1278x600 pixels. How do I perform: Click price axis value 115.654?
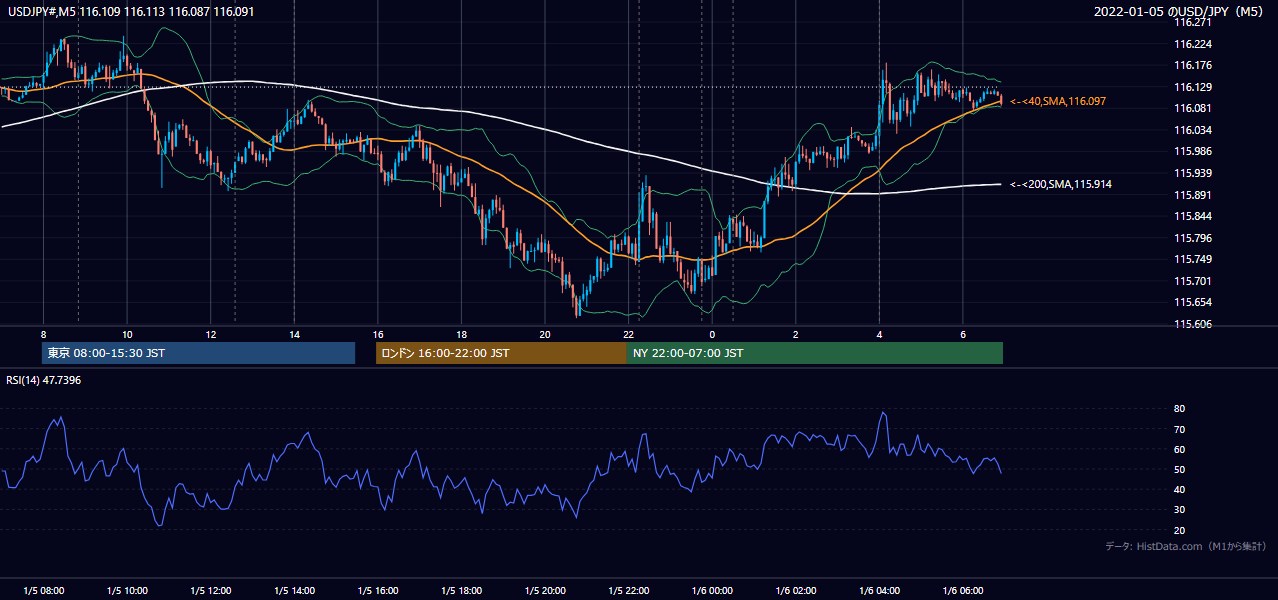[x=1193, y=302]
